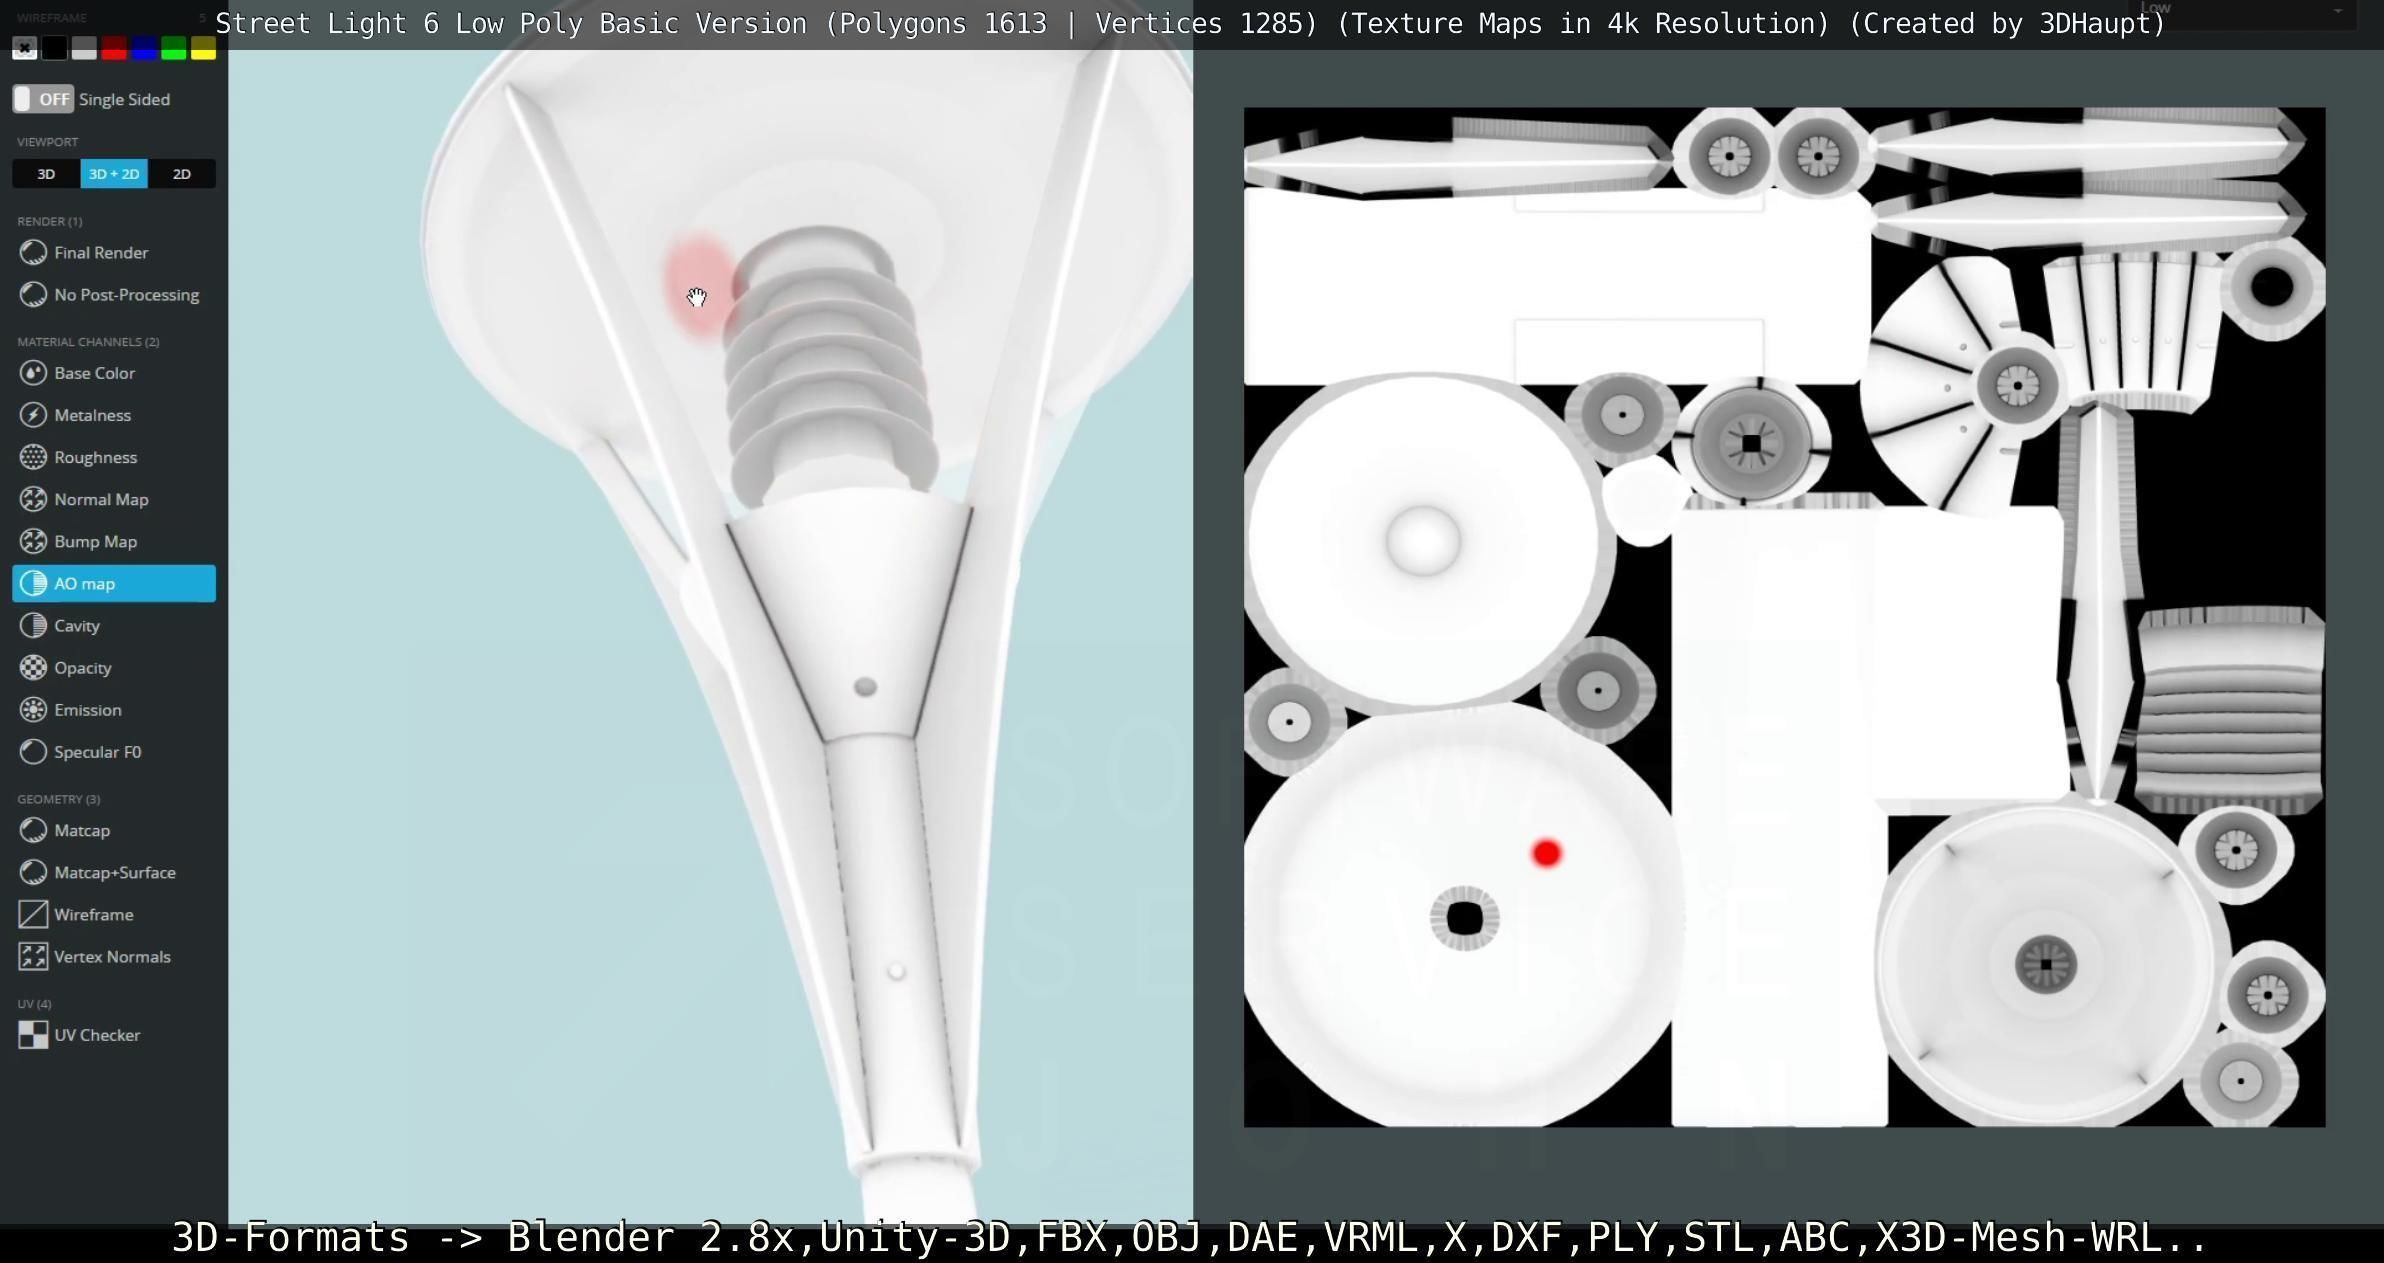Select the Final Render mode icon
The image size is (2384, 1263).
pyautogui.click(x=33, y=253)
